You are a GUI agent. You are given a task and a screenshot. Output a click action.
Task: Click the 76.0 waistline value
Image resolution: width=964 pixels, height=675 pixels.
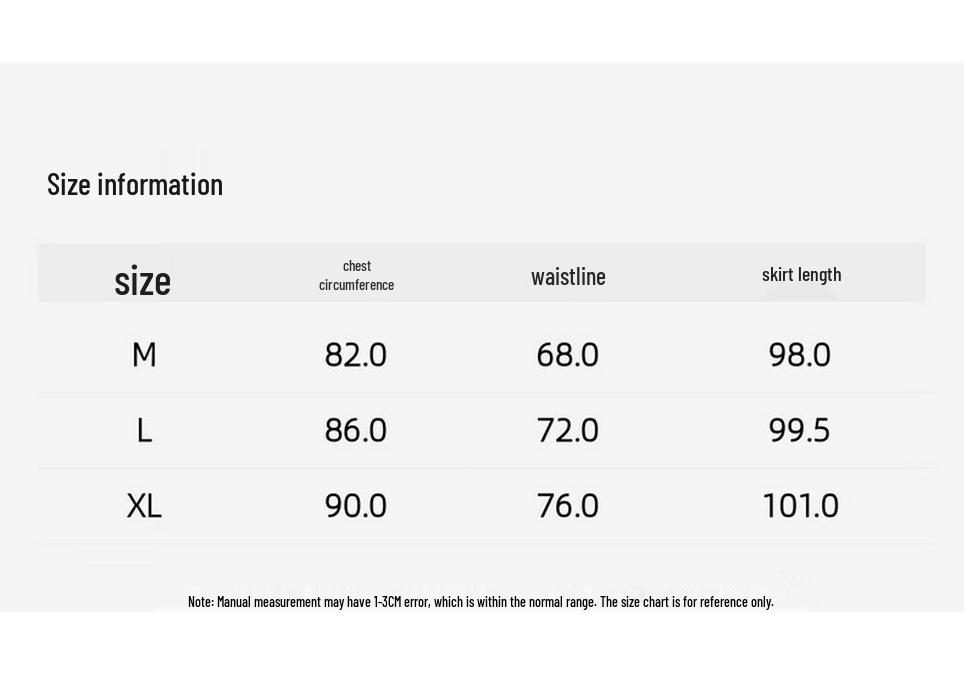tap(567, 505)
